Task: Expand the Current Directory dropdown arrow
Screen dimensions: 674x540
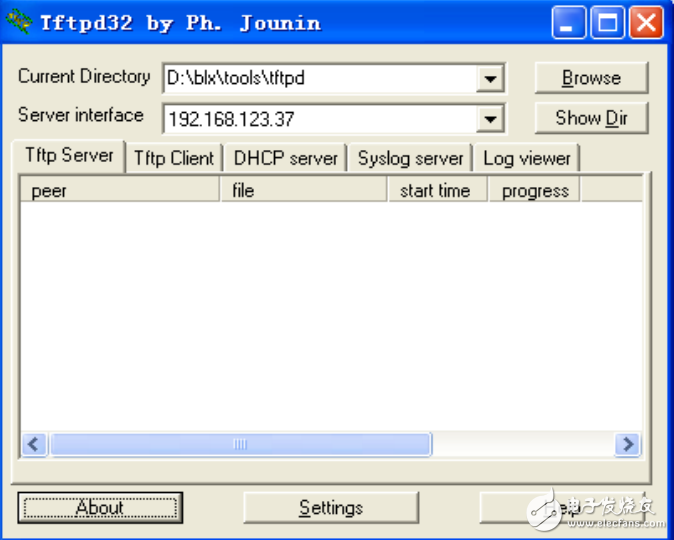Action: pos(490,78)
